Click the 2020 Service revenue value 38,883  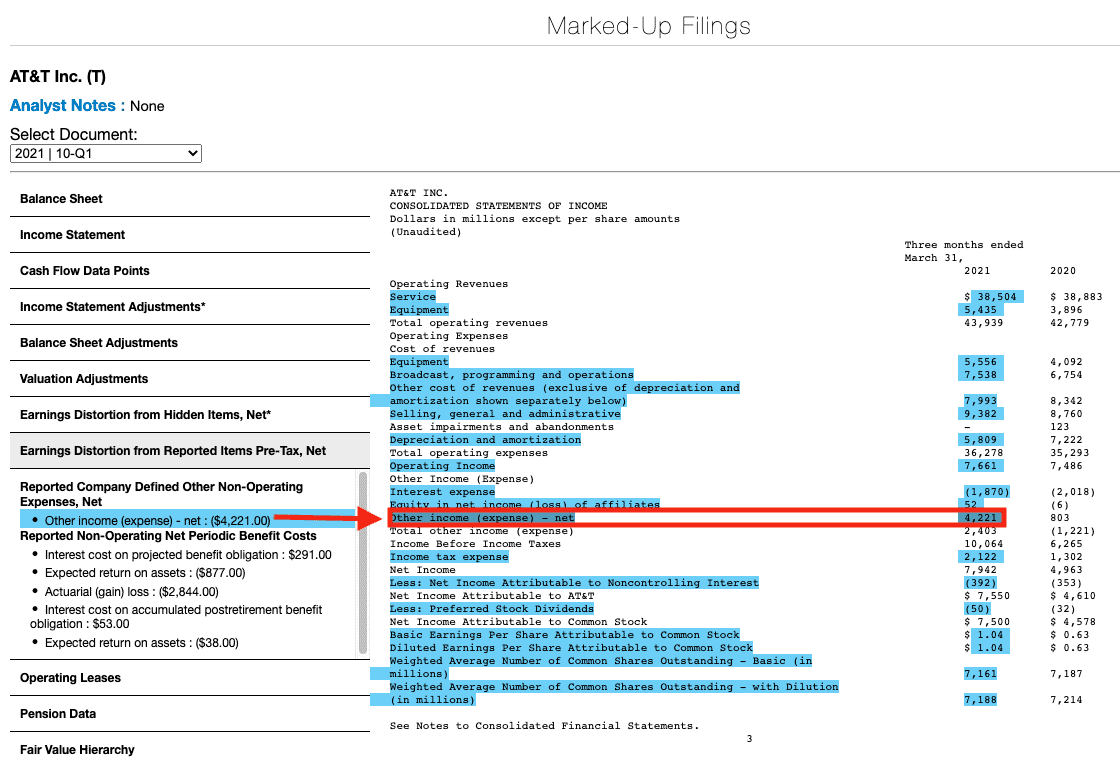click(1076, 297)
